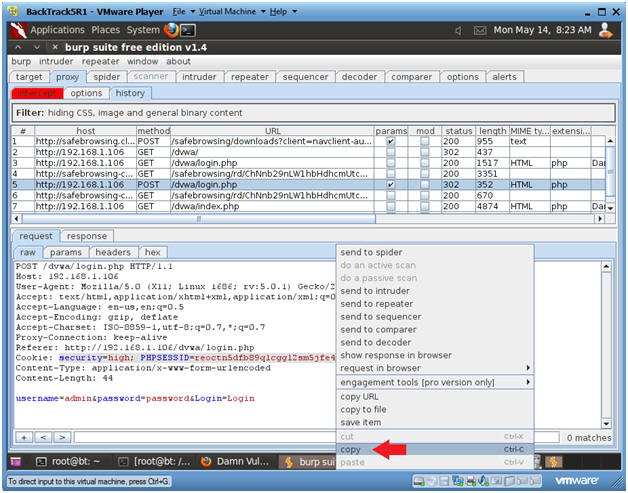Click the user account icon in panel
Viewport: 628px width, 493px height.
tap(605, 30)
